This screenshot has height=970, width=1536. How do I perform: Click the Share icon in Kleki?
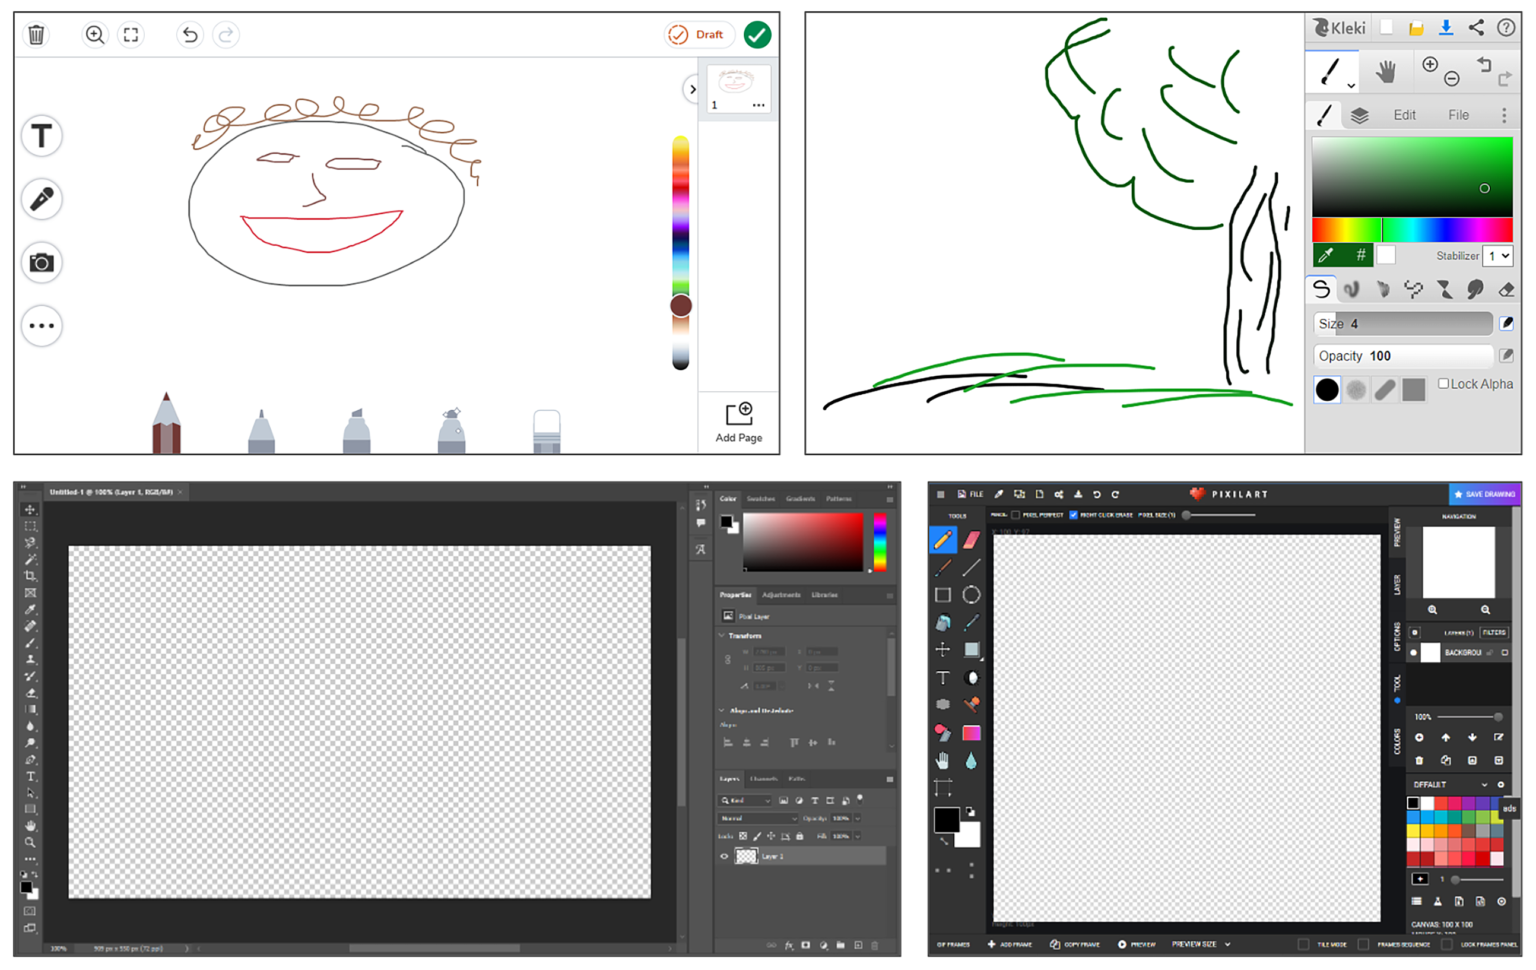pyautogui.click(x=1477, y=27)
